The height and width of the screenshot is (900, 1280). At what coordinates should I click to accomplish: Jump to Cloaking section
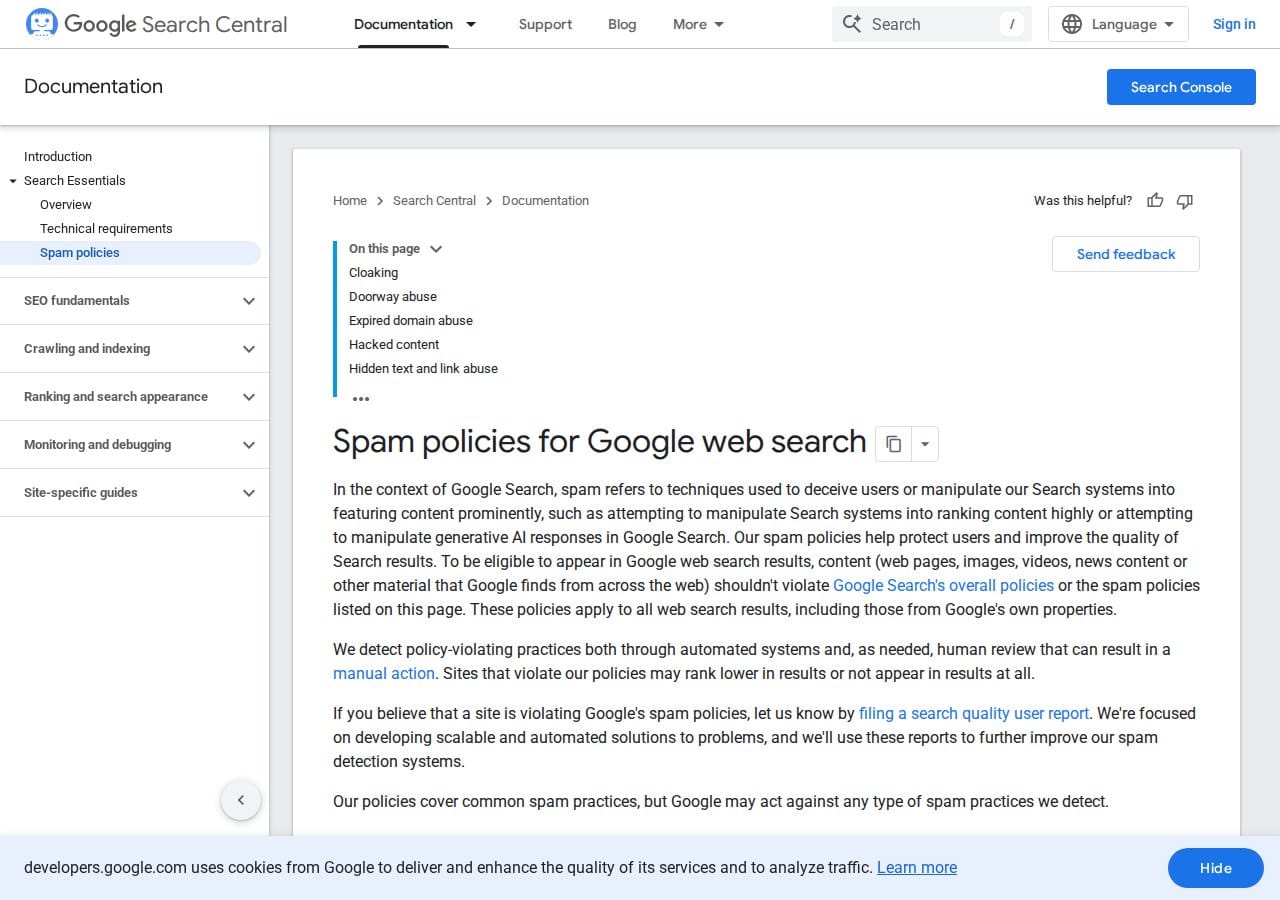(x=373, y=273)
